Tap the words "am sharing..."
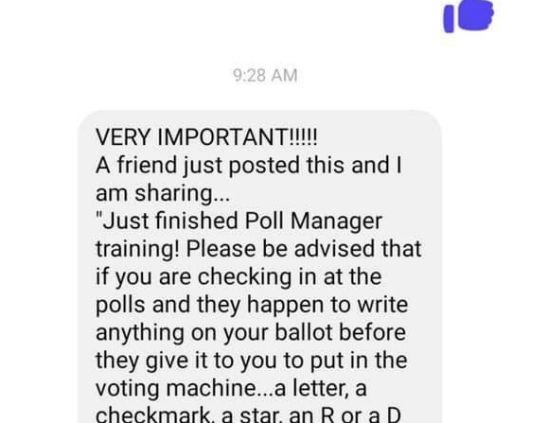Viewport: 536px width, 423px height. point(163,194)
